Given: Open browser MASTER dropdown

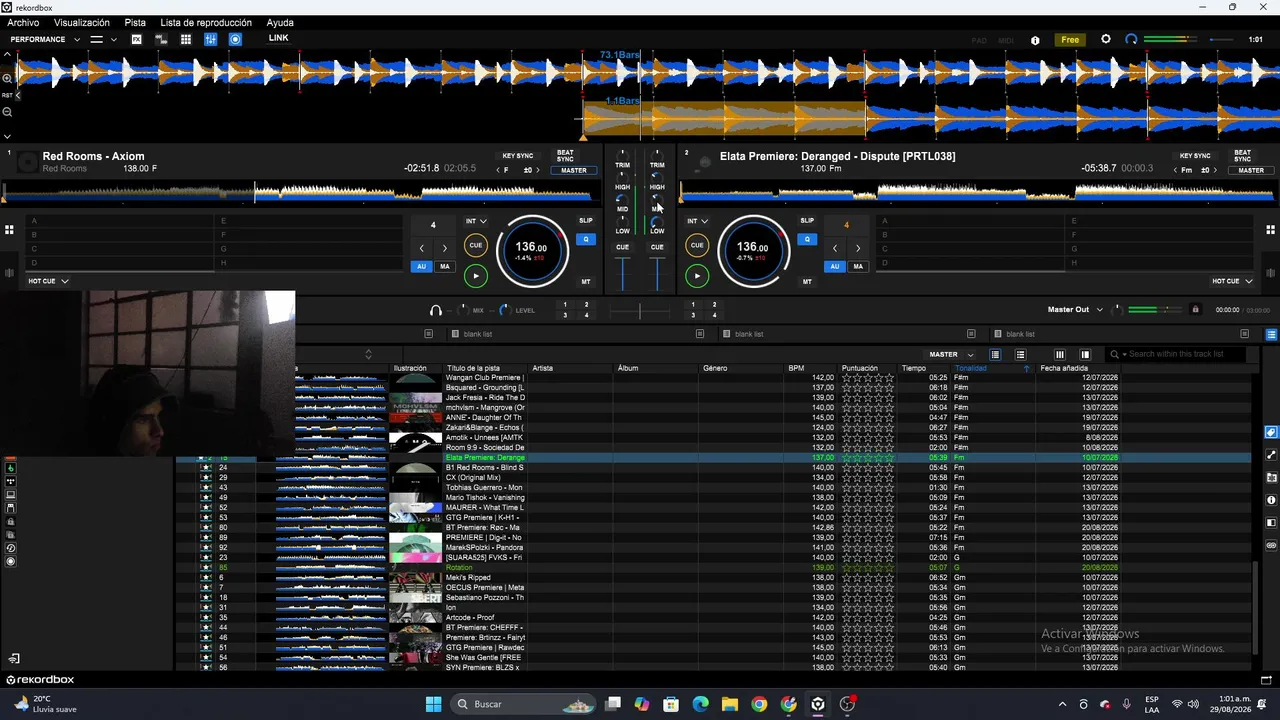Looking at the screenshot, I should (x=951, y=354).
